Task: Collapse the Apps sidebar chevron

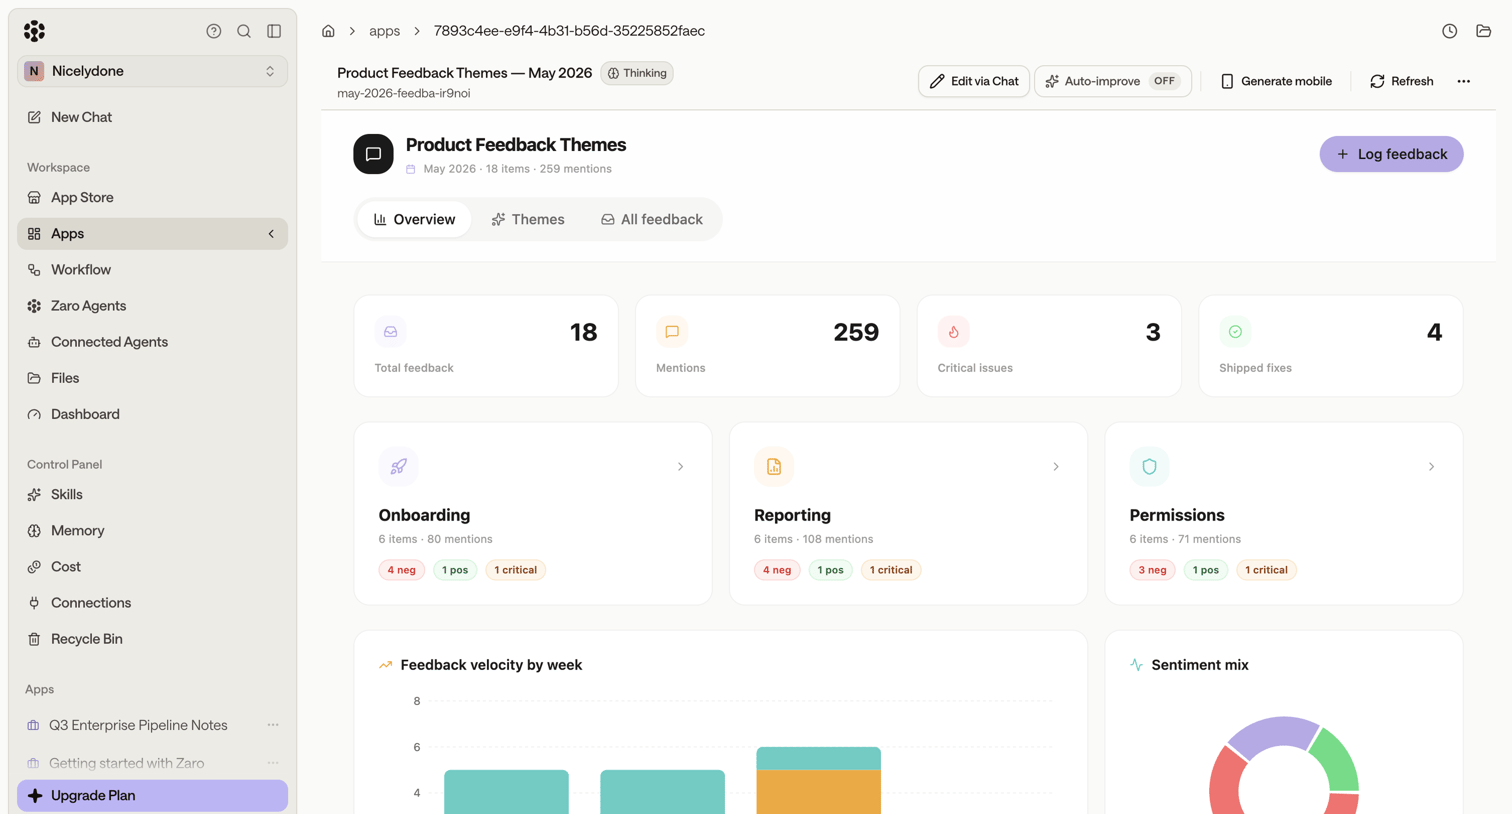Action: 271,234
